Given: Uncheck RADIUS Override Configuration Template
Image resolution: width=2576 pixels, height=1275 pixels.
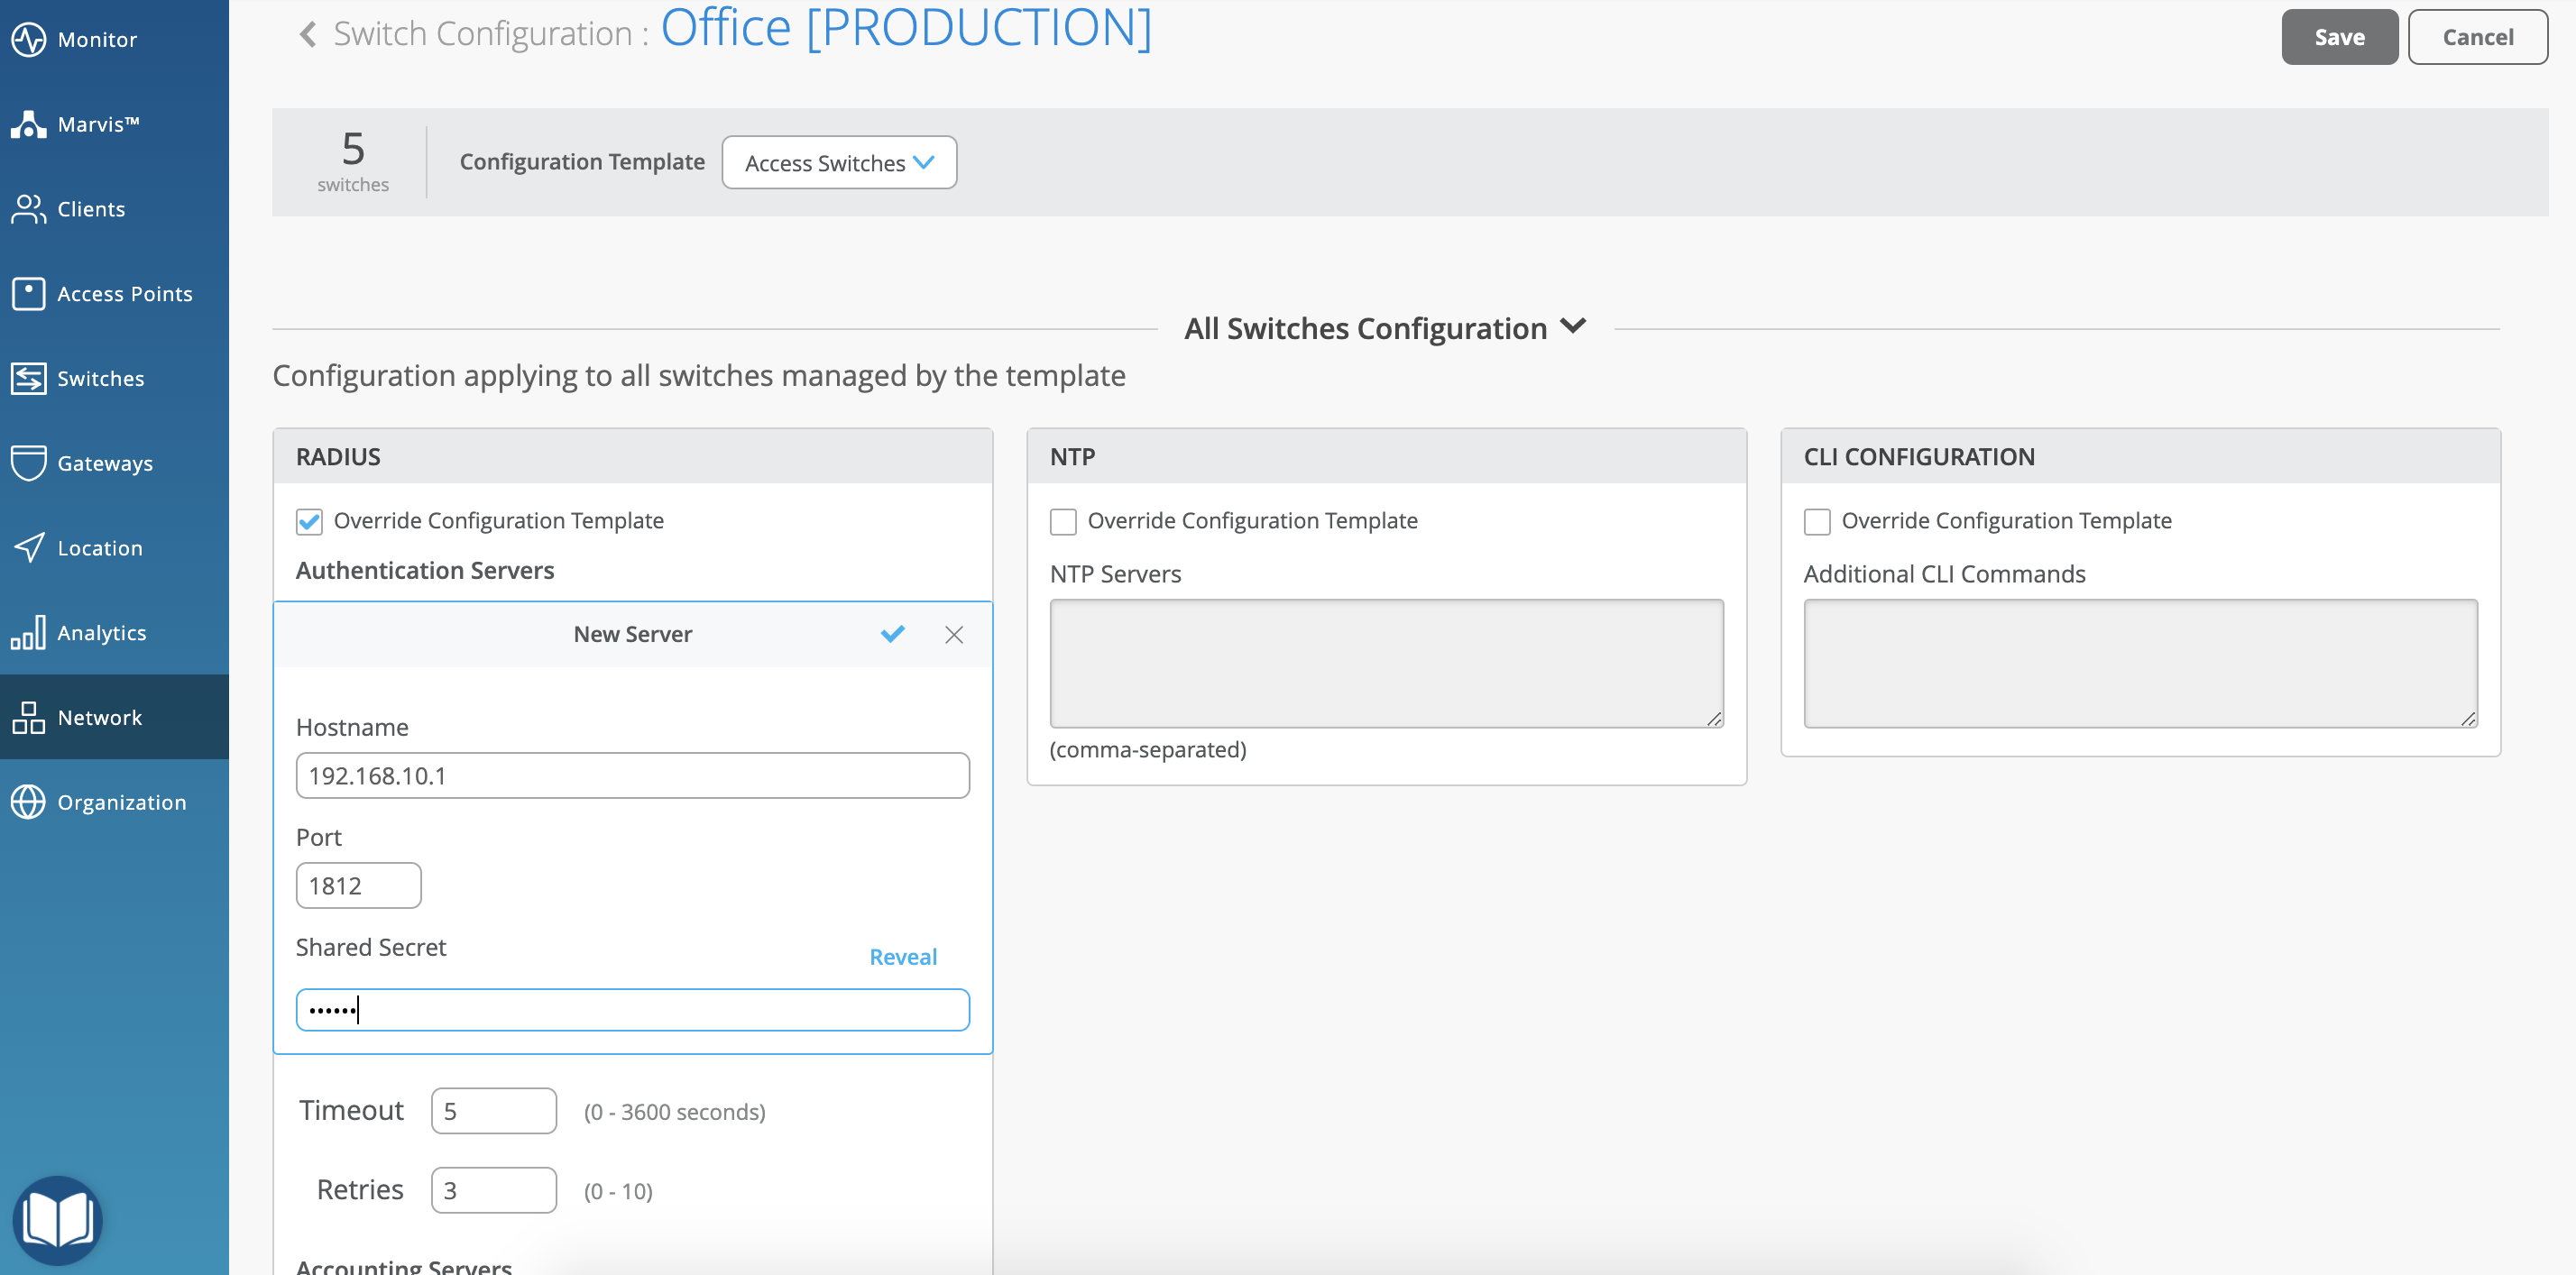Looking at the screenshot, I should 309,521.
